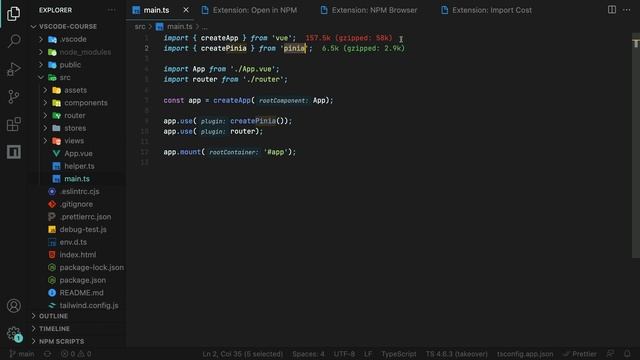The width and height of the screenshot is (640, 360).
Task: Open errors and warnings count
Action: click(x=76, y=354)
